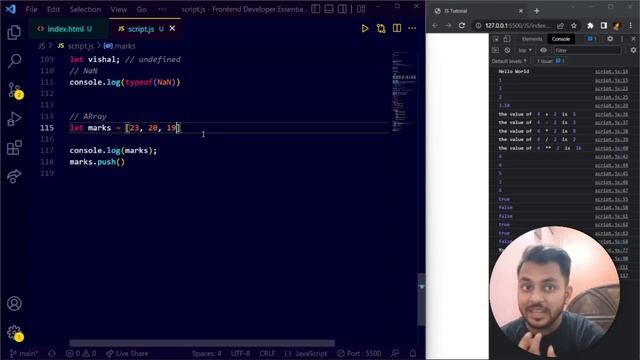The width and height of the screenshot is (640, 360).
Task: Toggle the secondary side bar layout icon
Action: [342, 9]
